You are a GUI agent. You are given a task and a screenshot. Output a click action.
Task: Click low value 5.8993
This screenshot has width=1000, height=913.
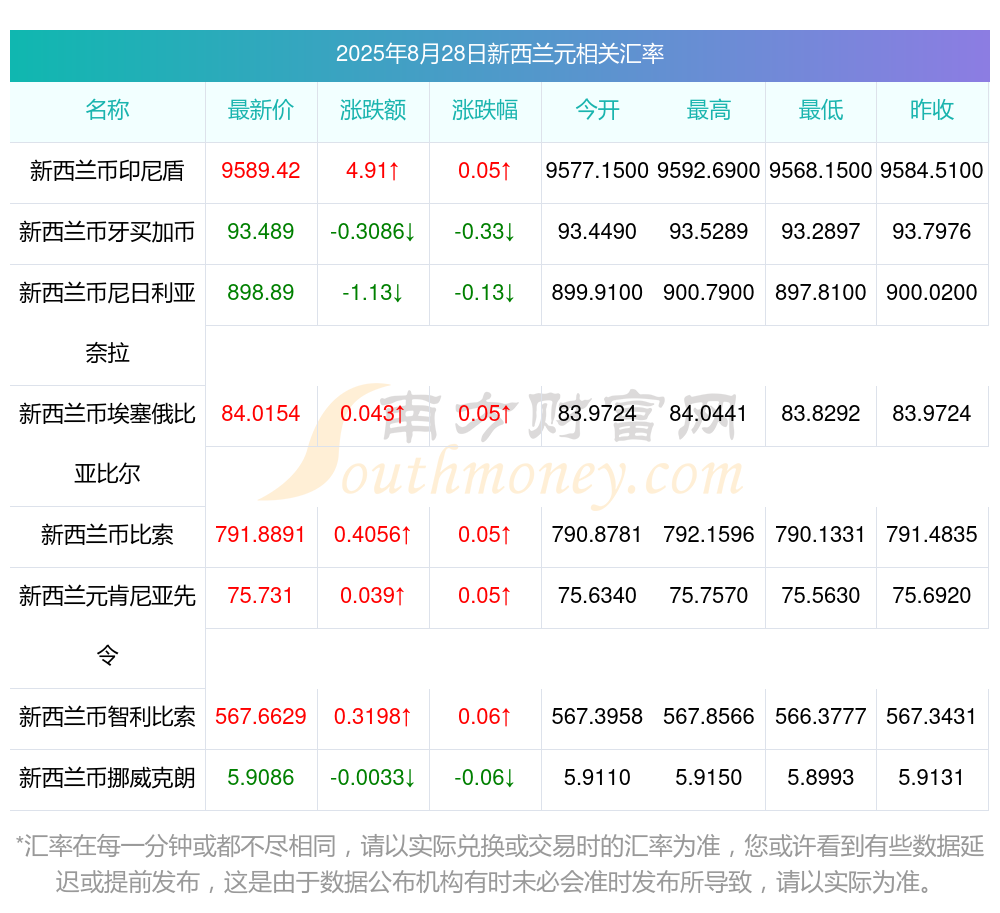(821, 778)
